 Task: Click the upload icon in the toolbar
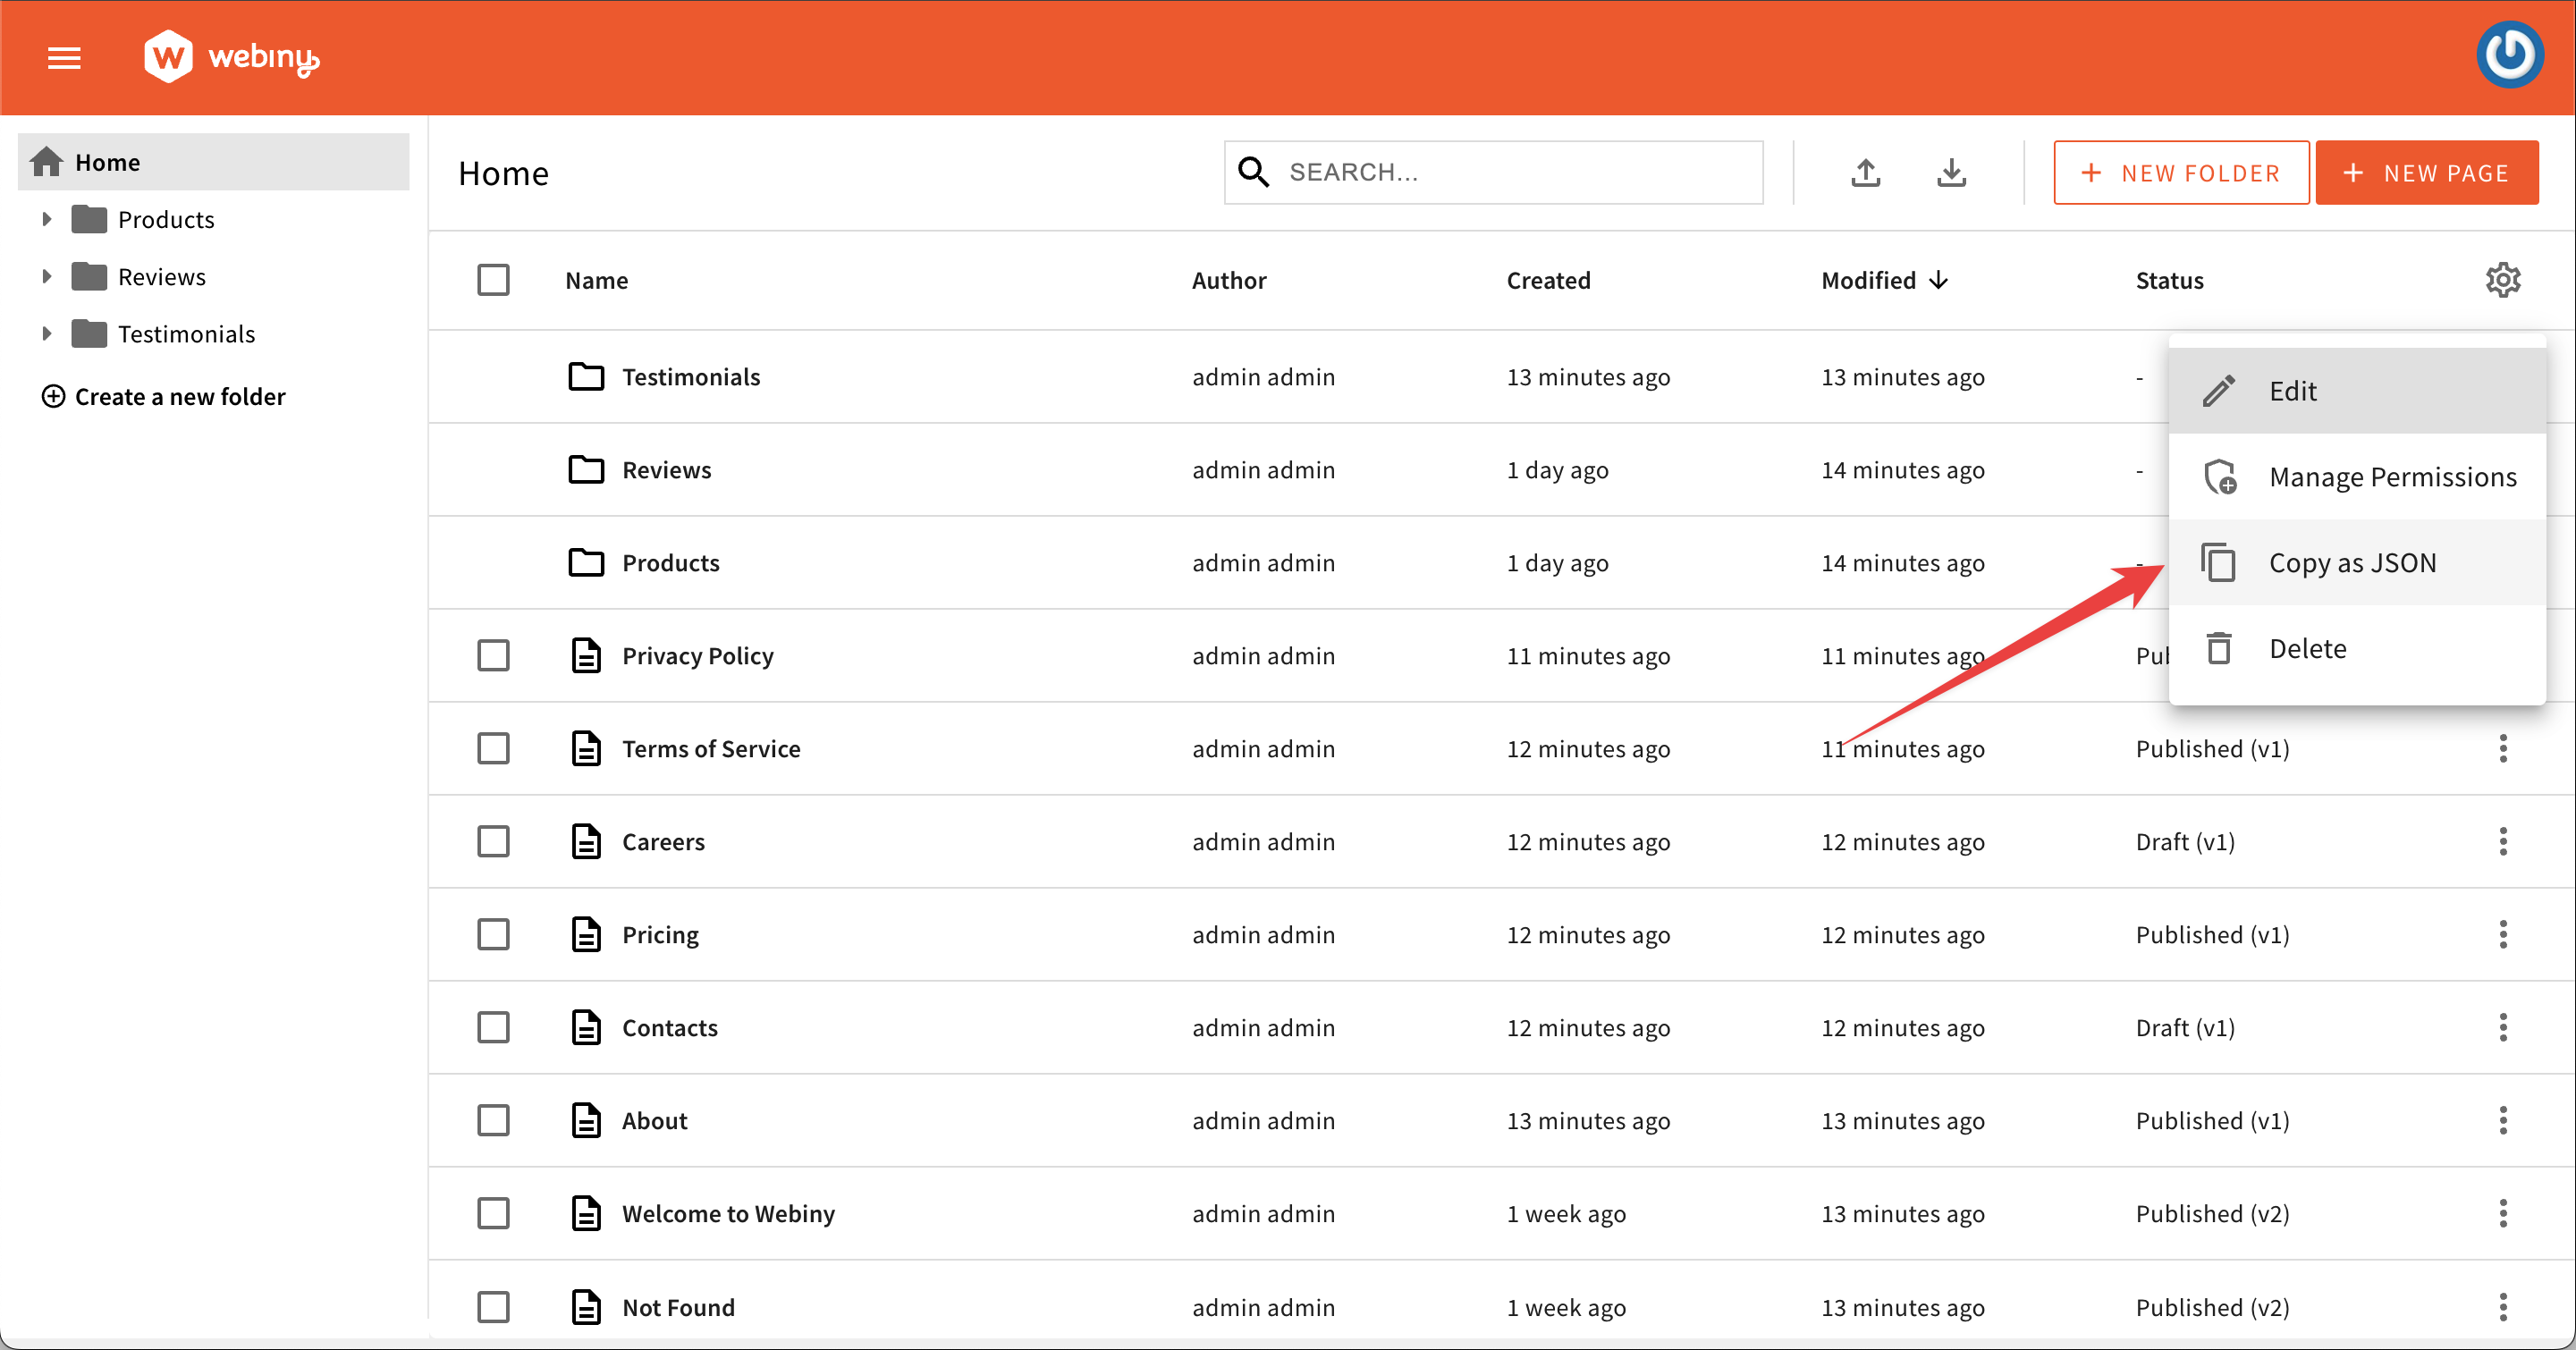tap(1865, 173)
